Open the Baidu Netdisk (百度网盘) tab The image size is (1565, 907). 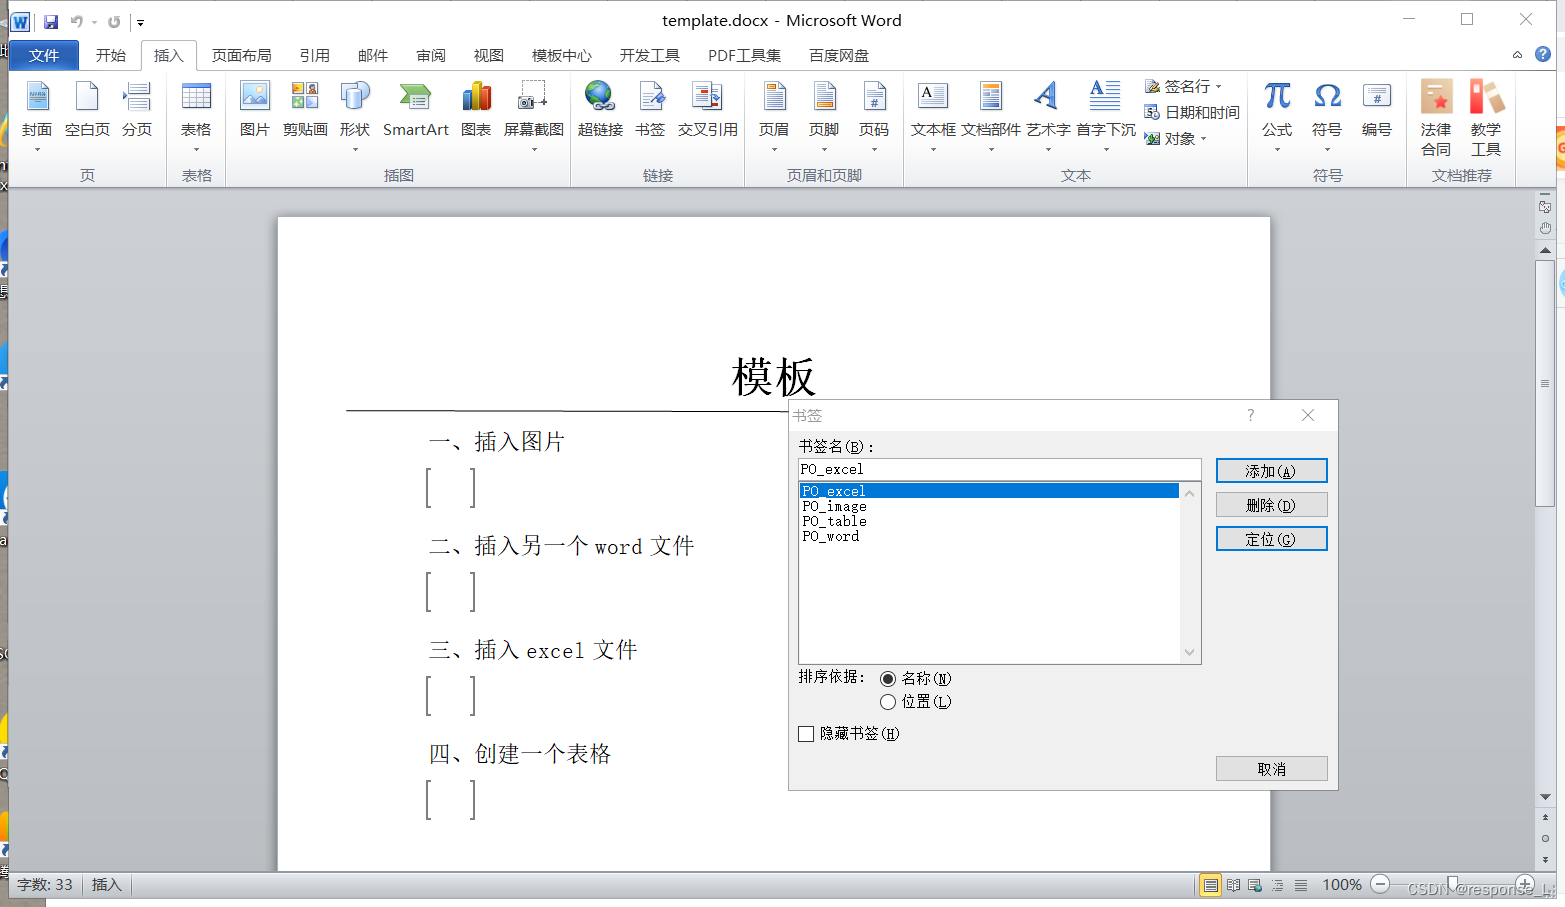click(839, 55)
